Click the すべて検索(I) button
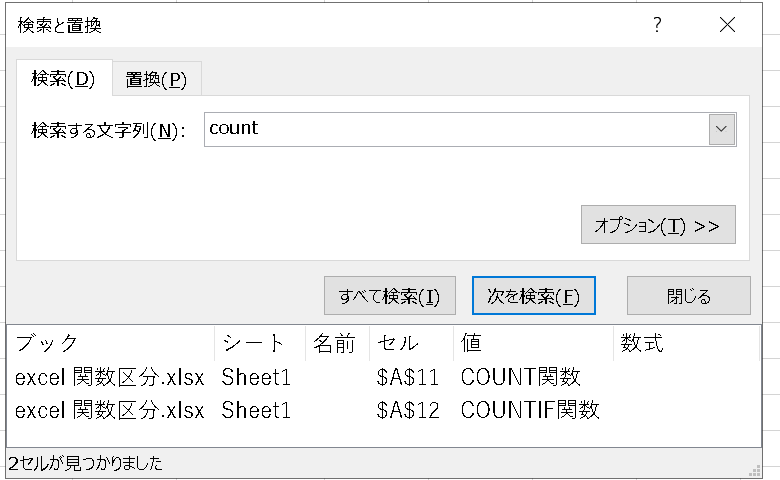This screenshot has height=480, width=780. [390, 296]
